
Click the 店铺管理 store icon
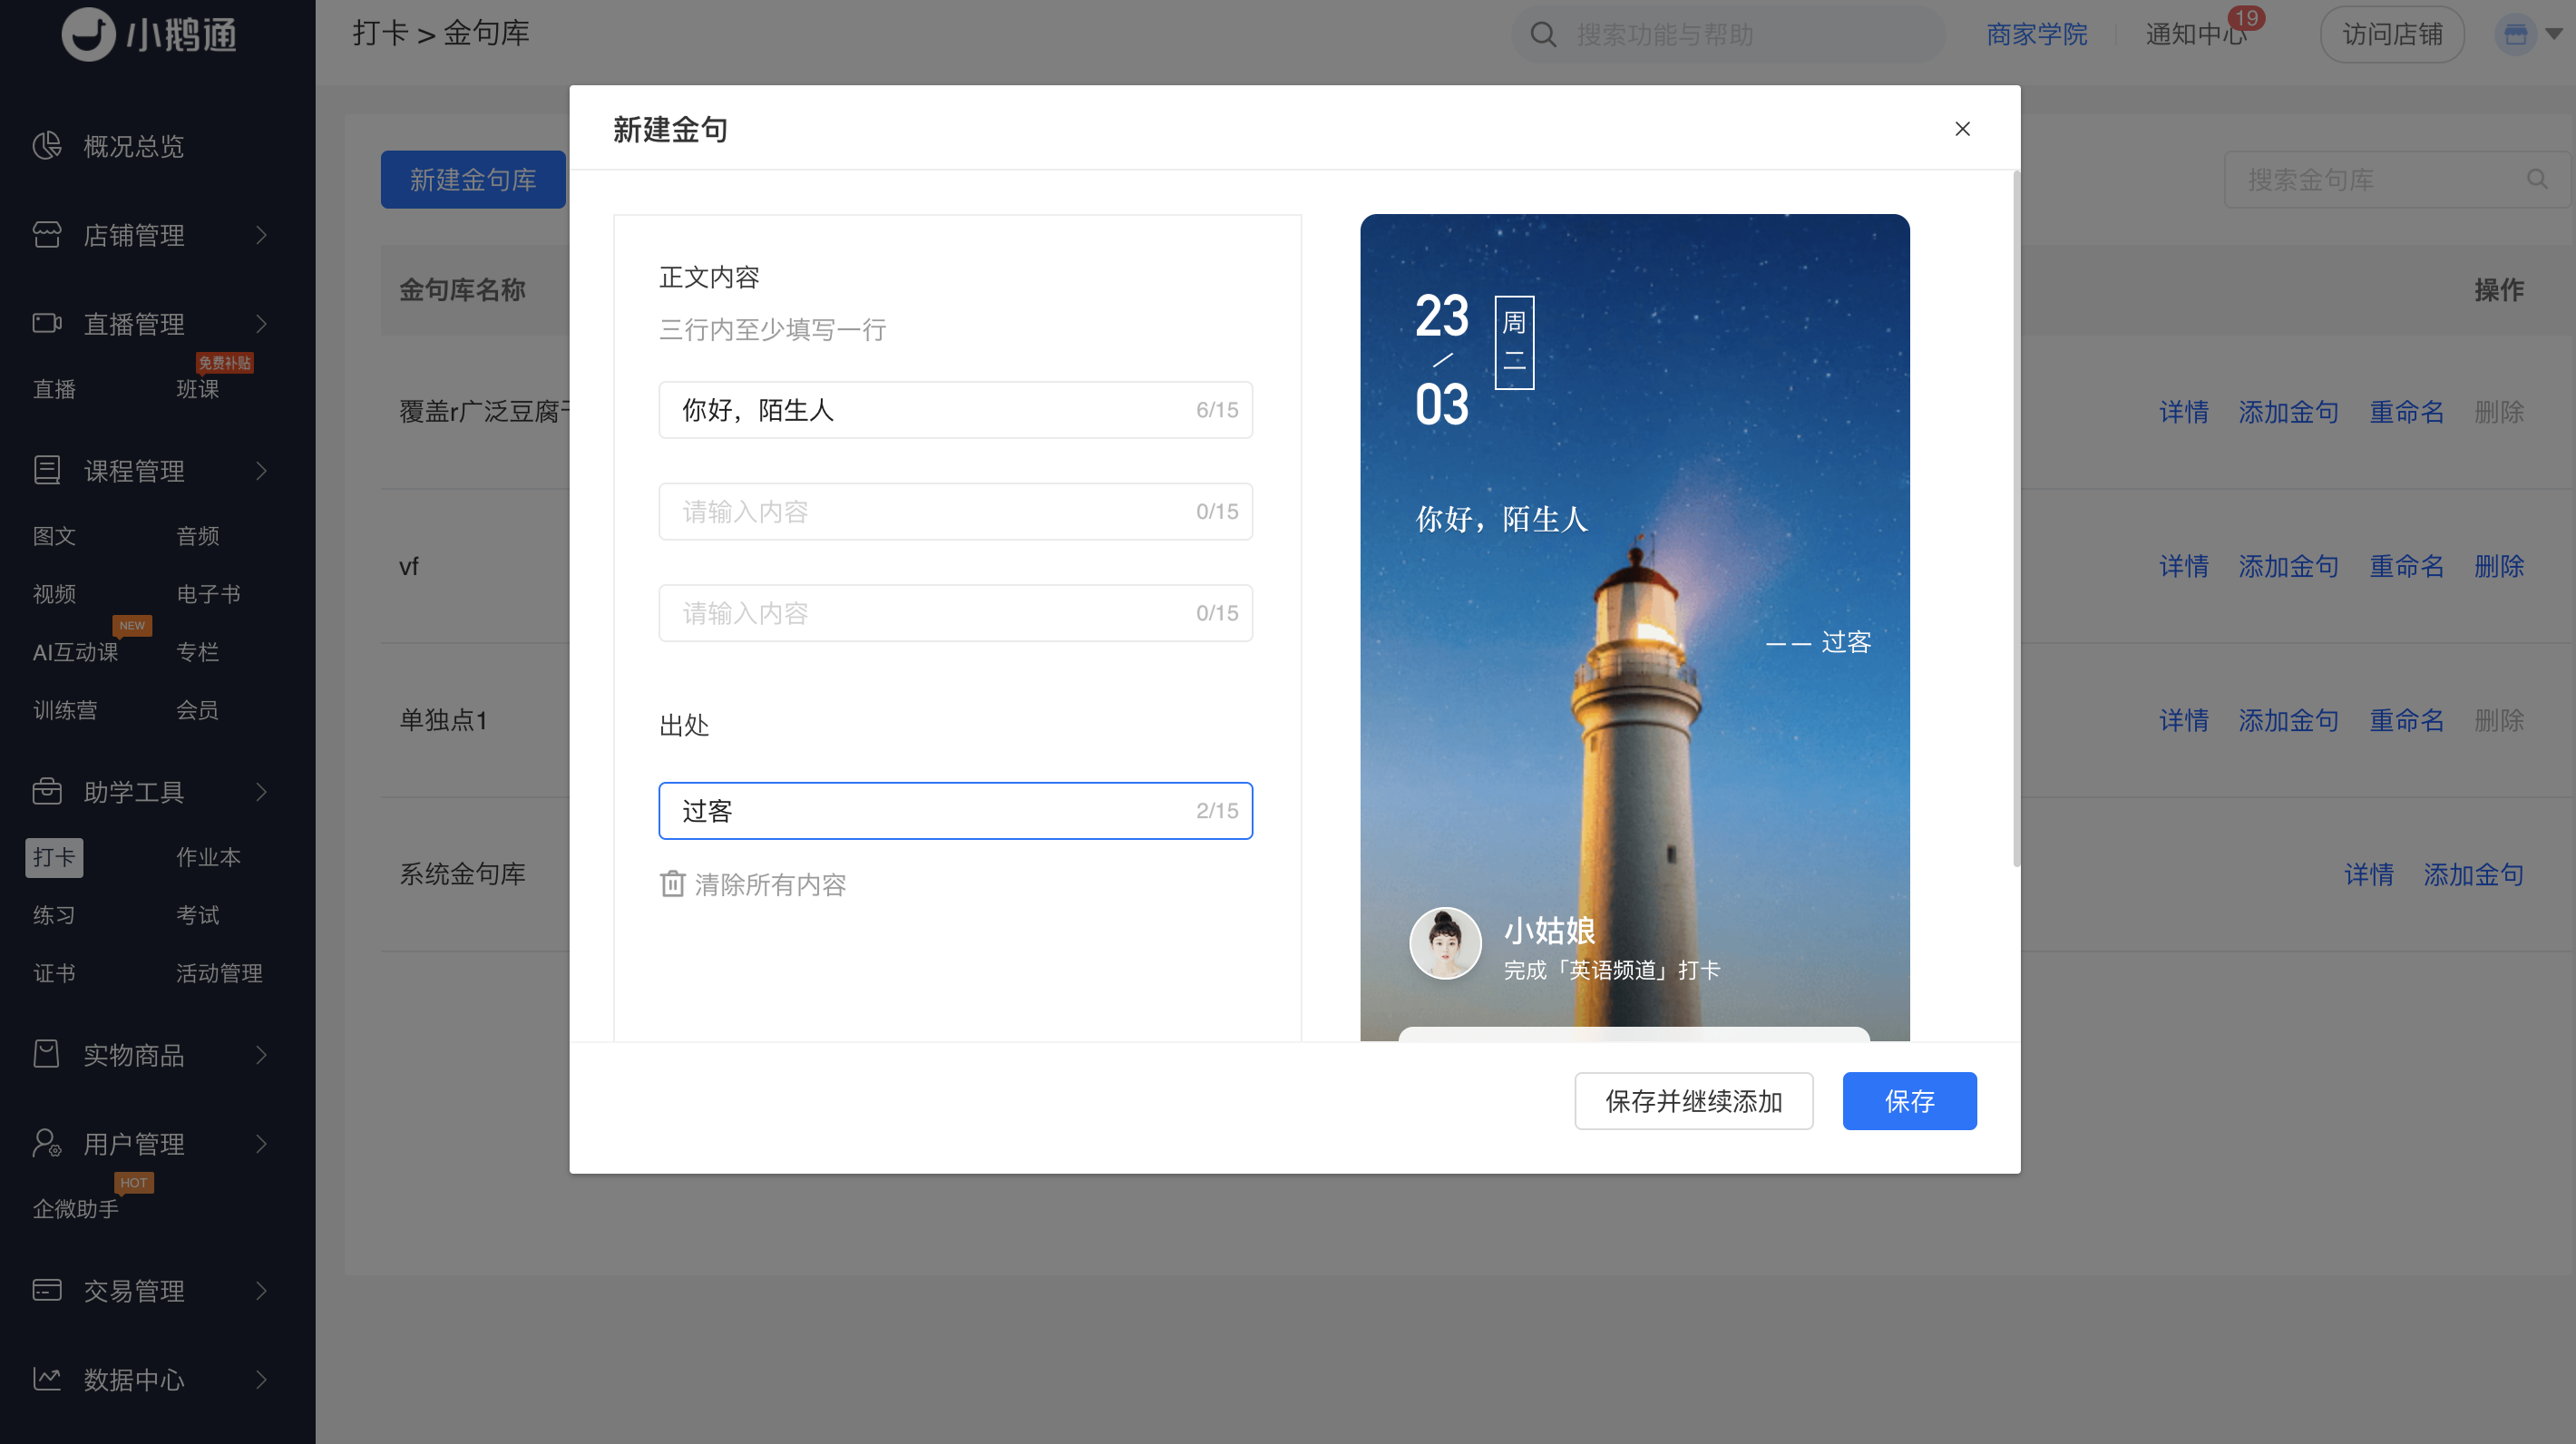coord(47,235)
